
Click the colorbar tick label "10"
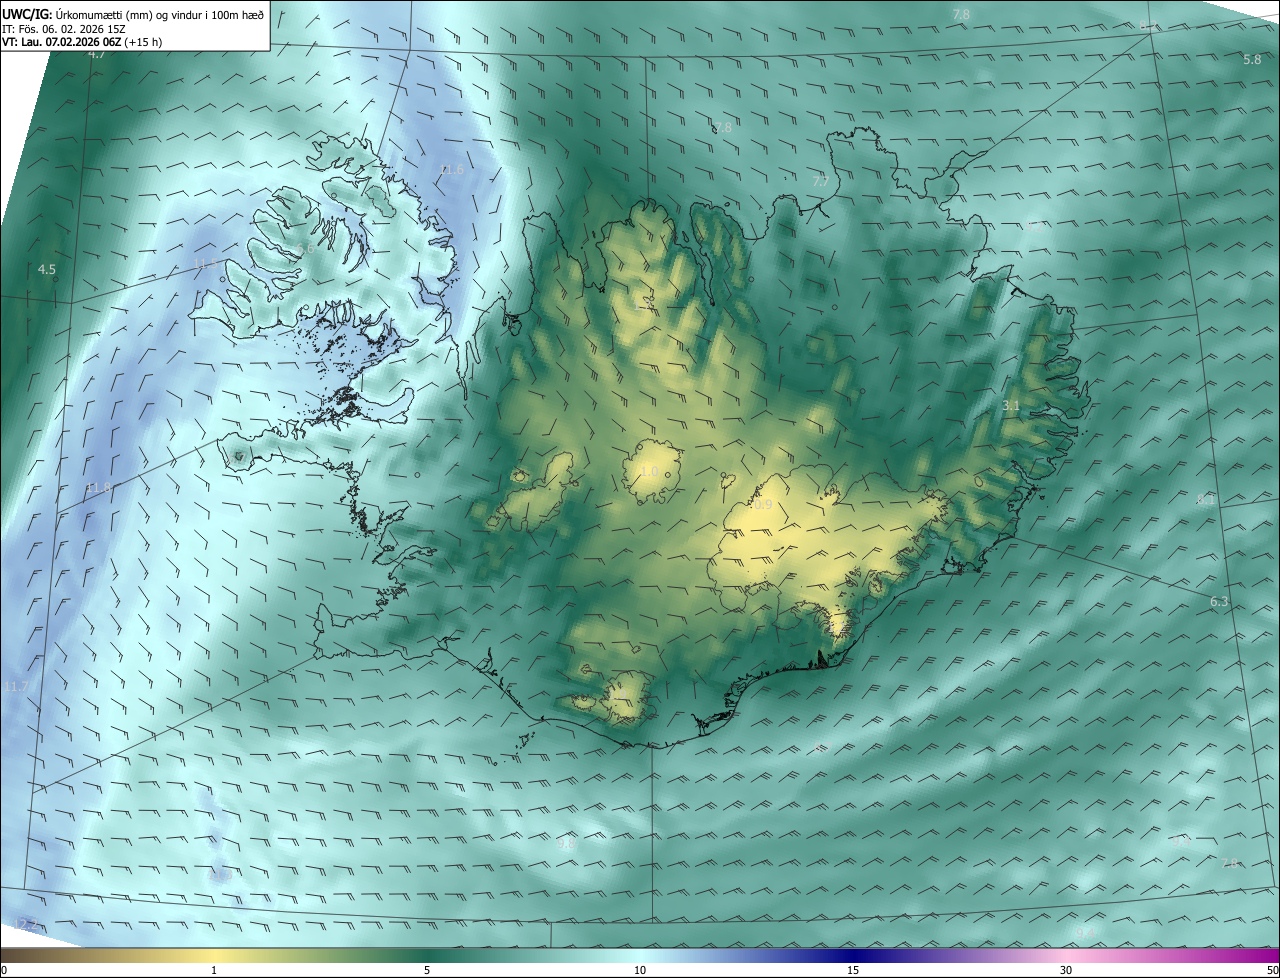coord(640,970)
